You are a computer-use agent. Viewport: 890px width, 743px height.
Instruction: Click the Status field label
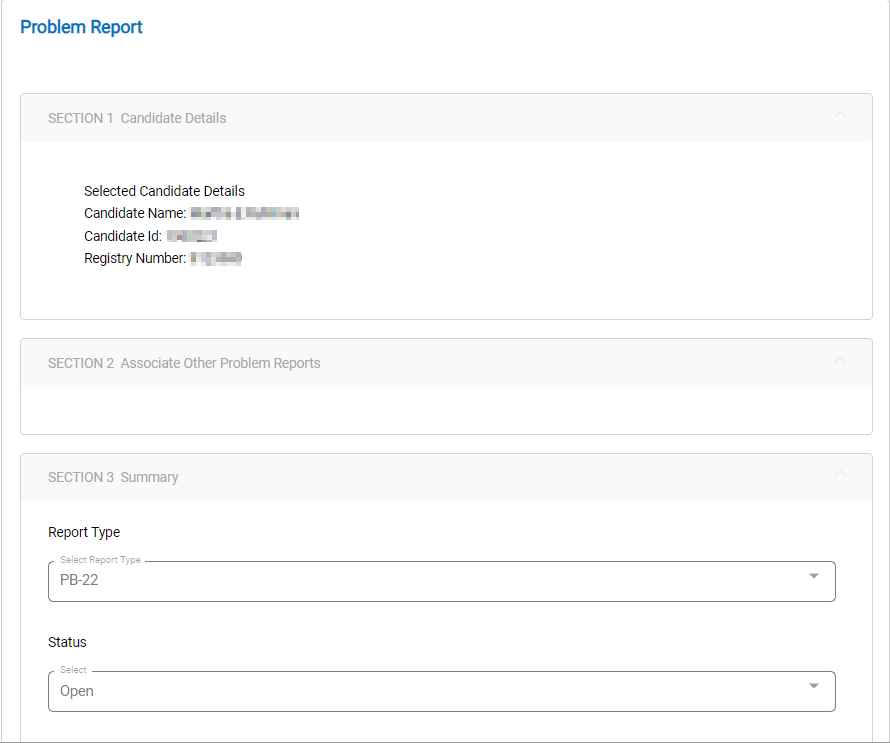tap(67, 642)
